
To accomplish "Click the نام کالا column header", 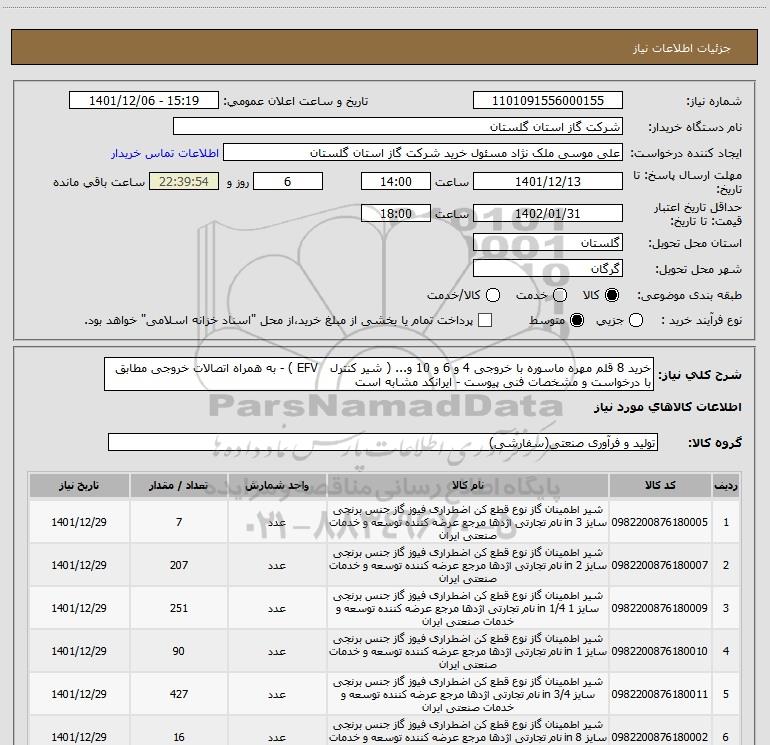I will pyautogui.click(x=468, y=485).
